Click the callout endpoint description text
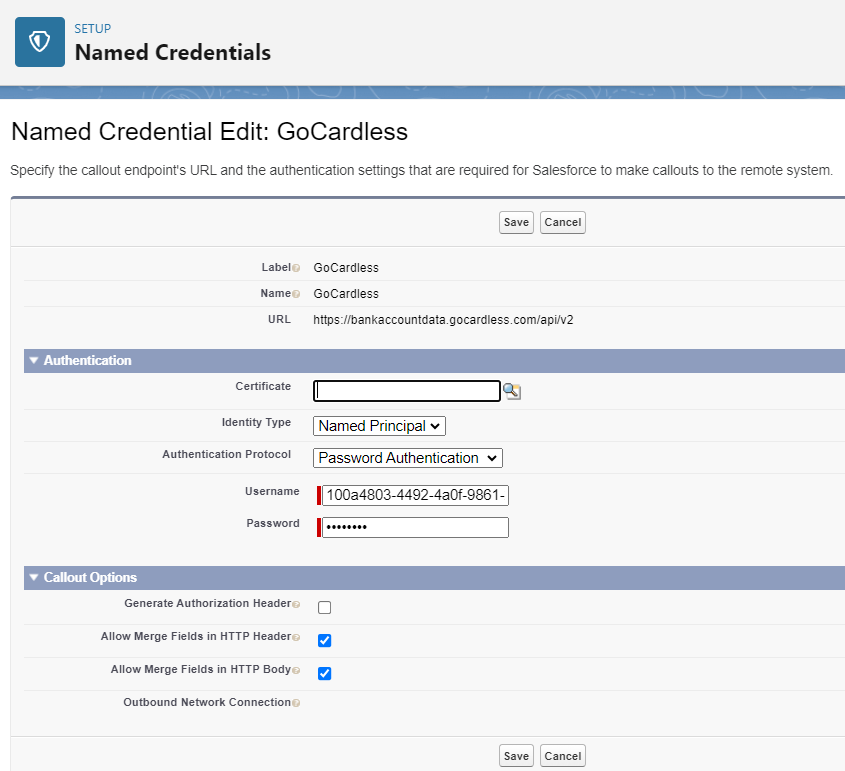 [421, 171]
